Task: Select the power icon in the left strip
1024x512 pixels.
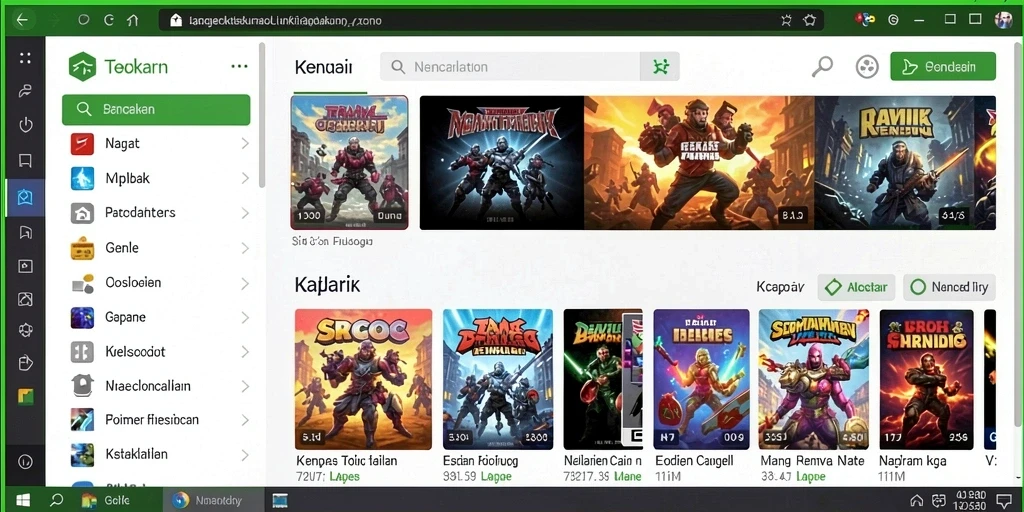Action: click(25, 125)
